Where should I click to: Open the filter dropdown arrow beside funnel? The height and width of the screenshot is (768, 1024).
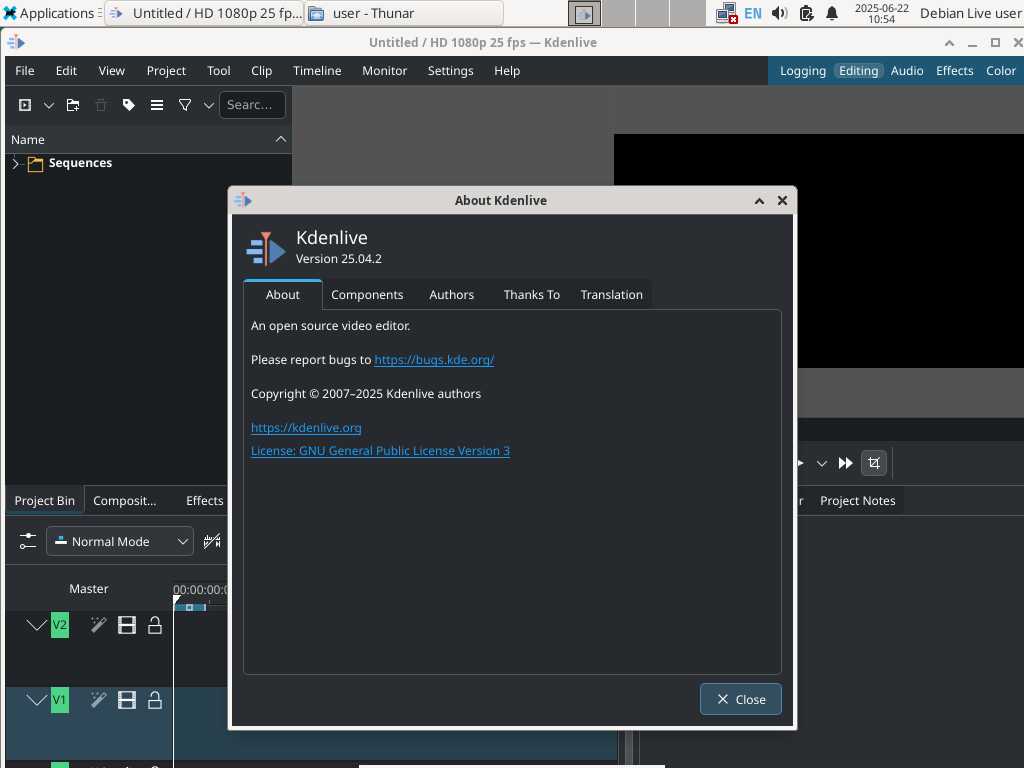coord(208,105)
